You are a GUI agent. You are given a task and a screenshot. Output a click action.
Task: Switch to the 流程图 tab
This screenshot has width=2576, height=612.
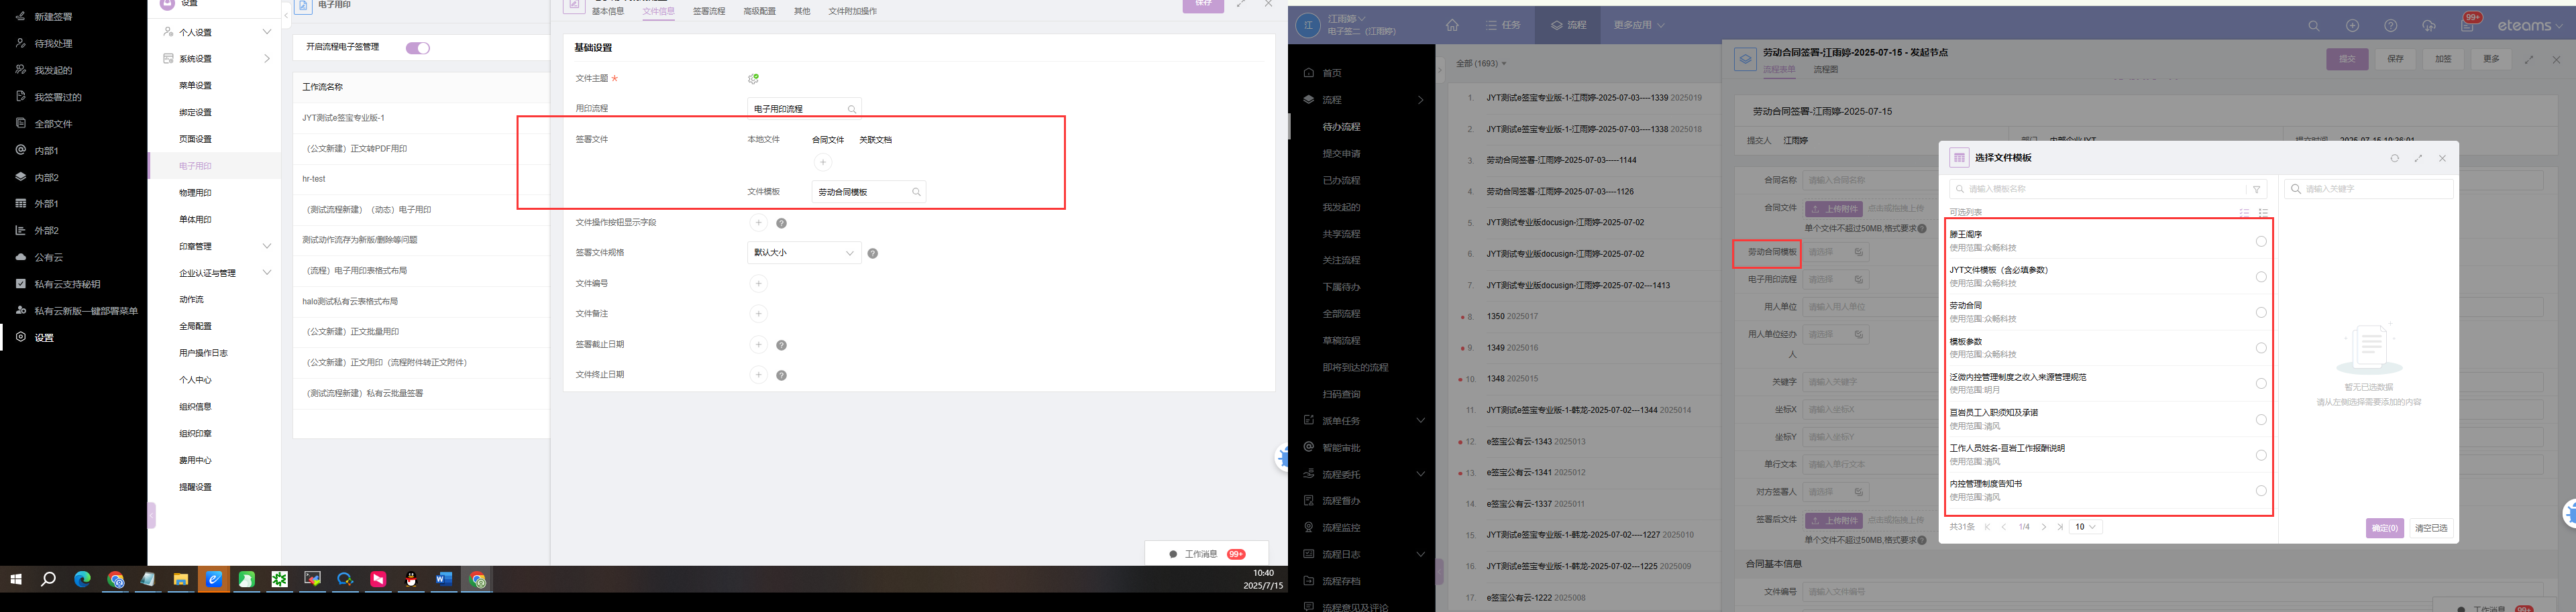[x=1826, y=70]
